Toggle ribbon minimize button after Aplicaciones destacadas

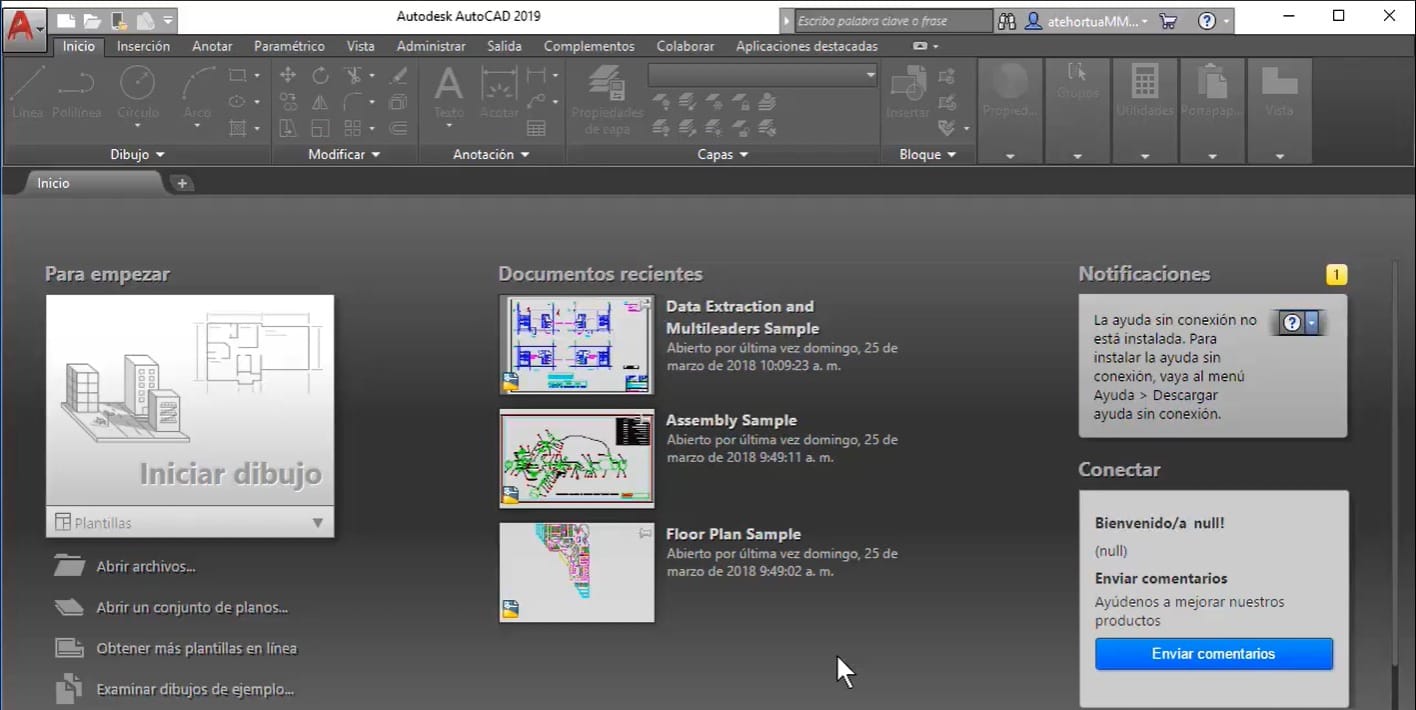coord(920,46)
